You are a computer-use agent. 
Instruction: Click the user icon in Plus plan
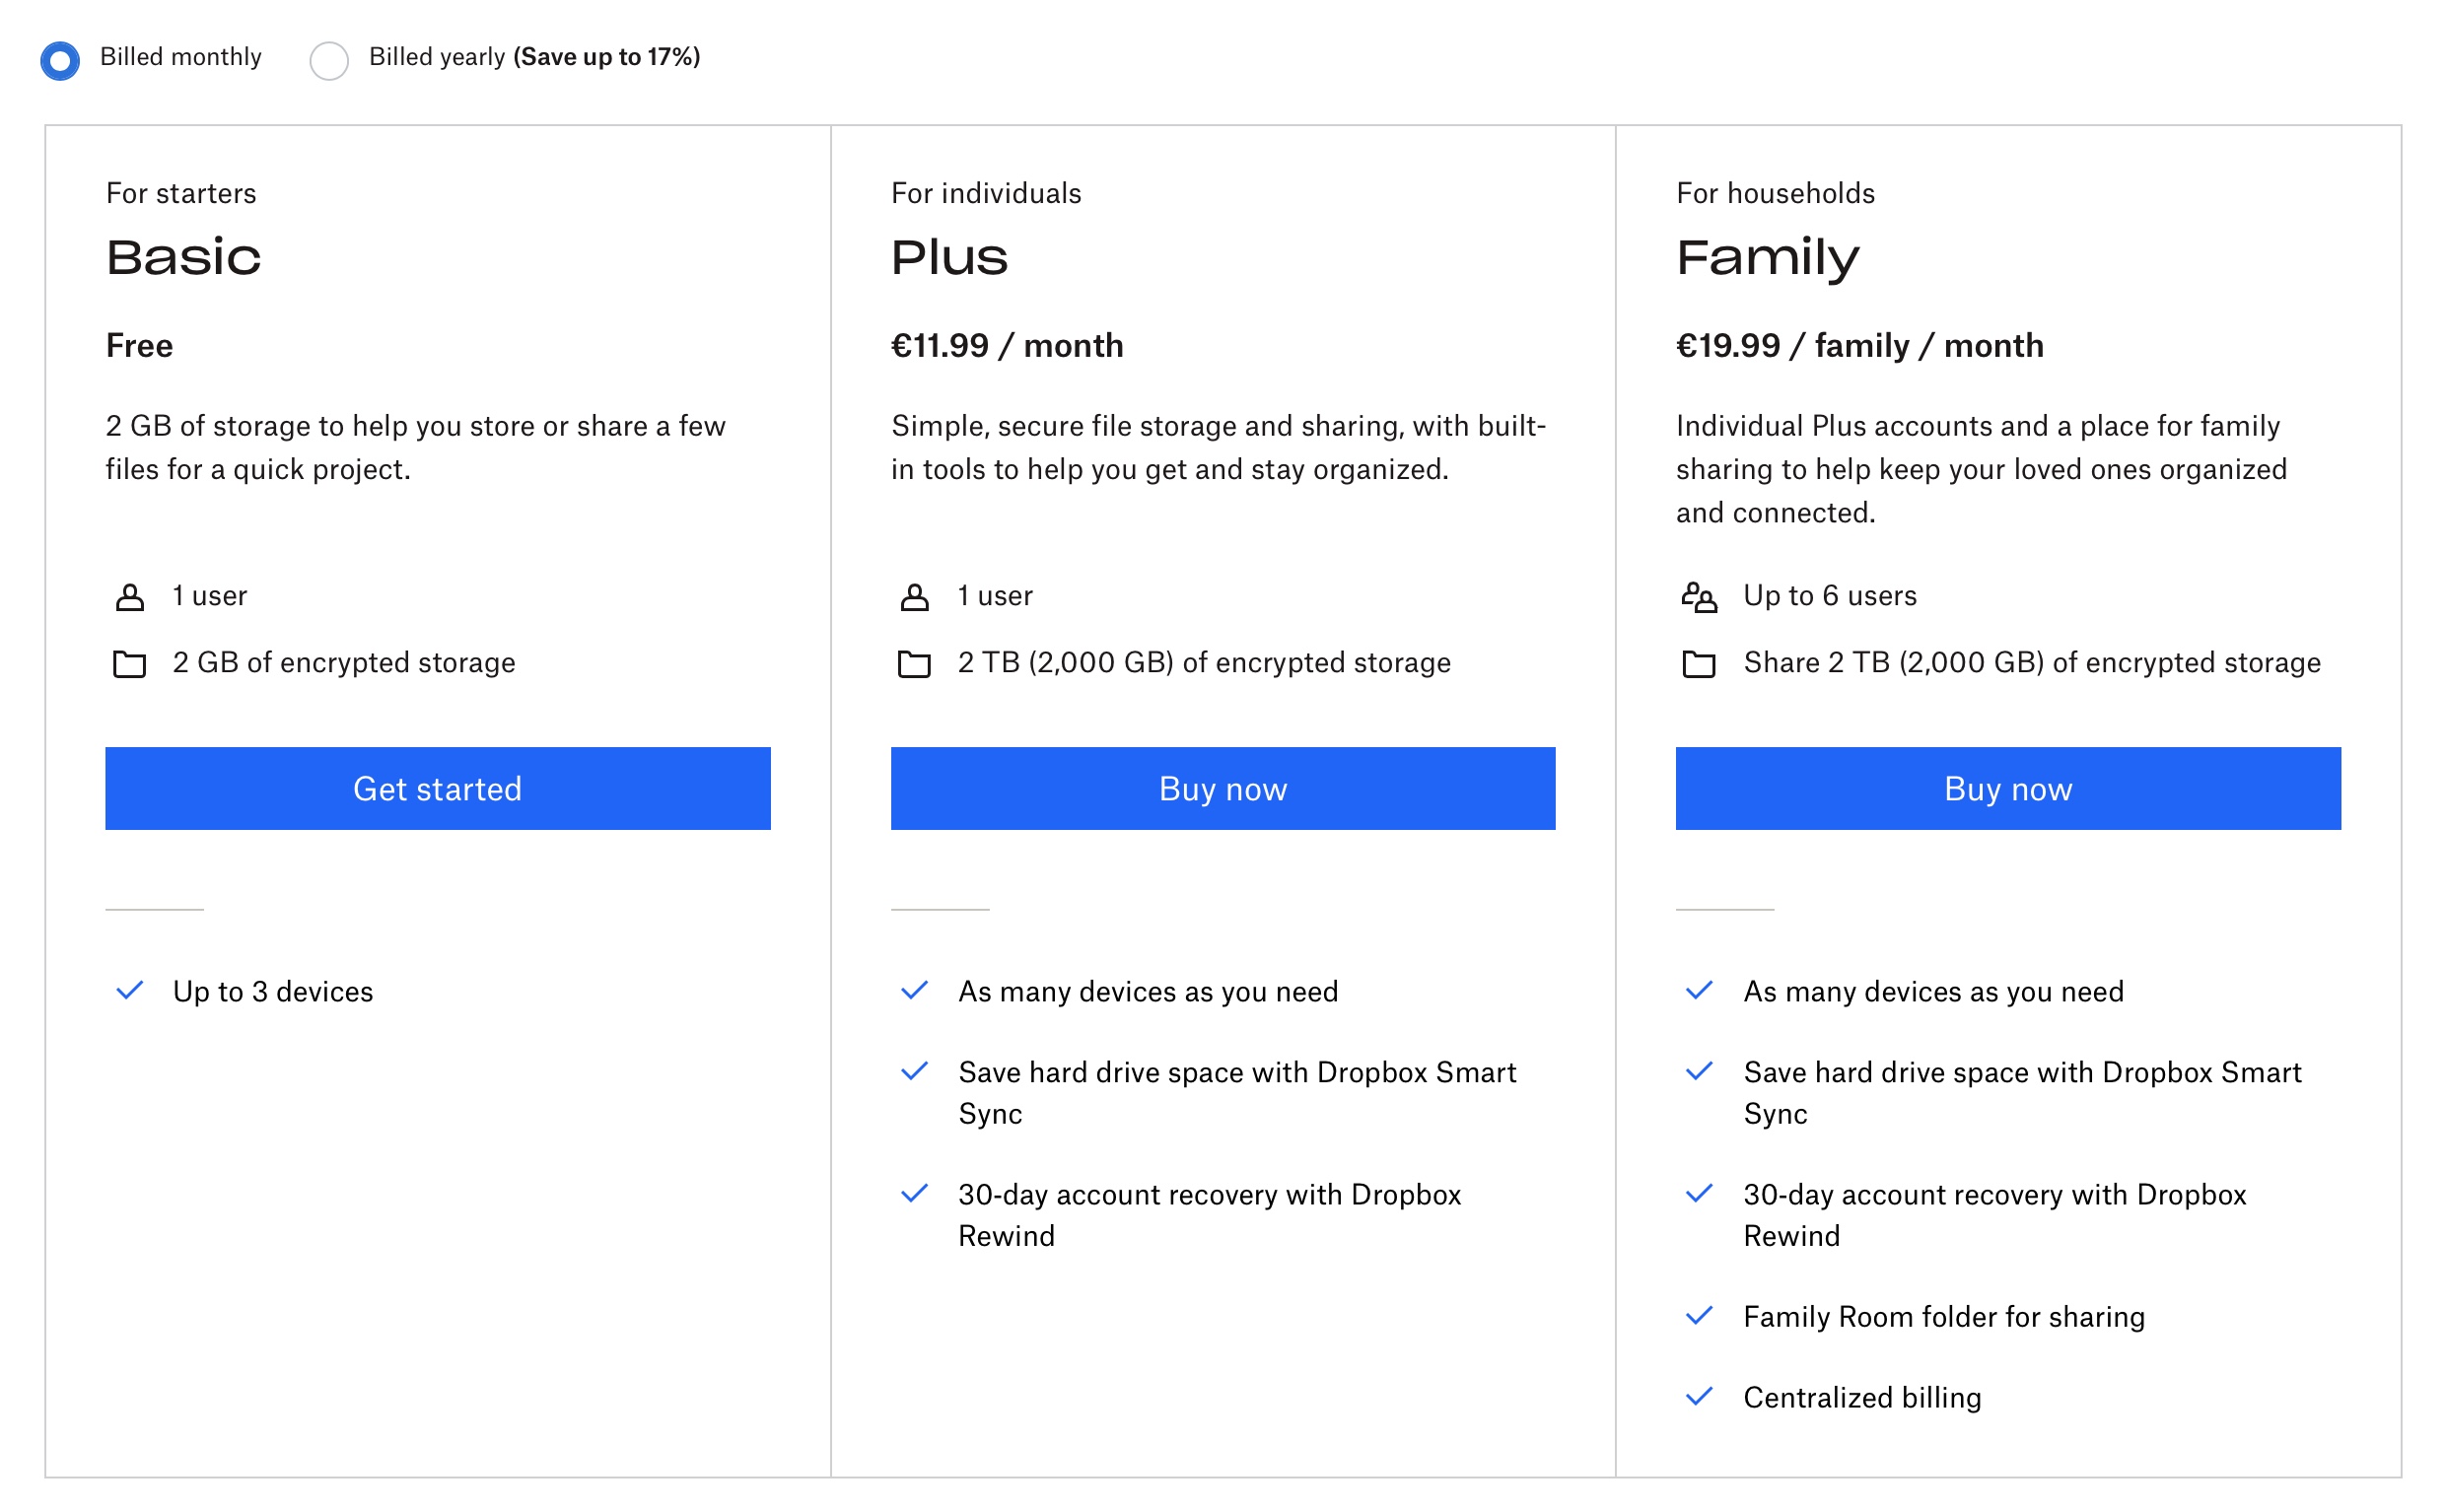914,597
